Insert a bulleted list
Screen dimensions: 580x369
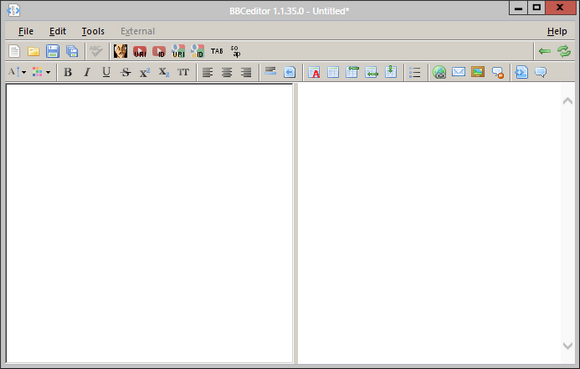[415, 72]
